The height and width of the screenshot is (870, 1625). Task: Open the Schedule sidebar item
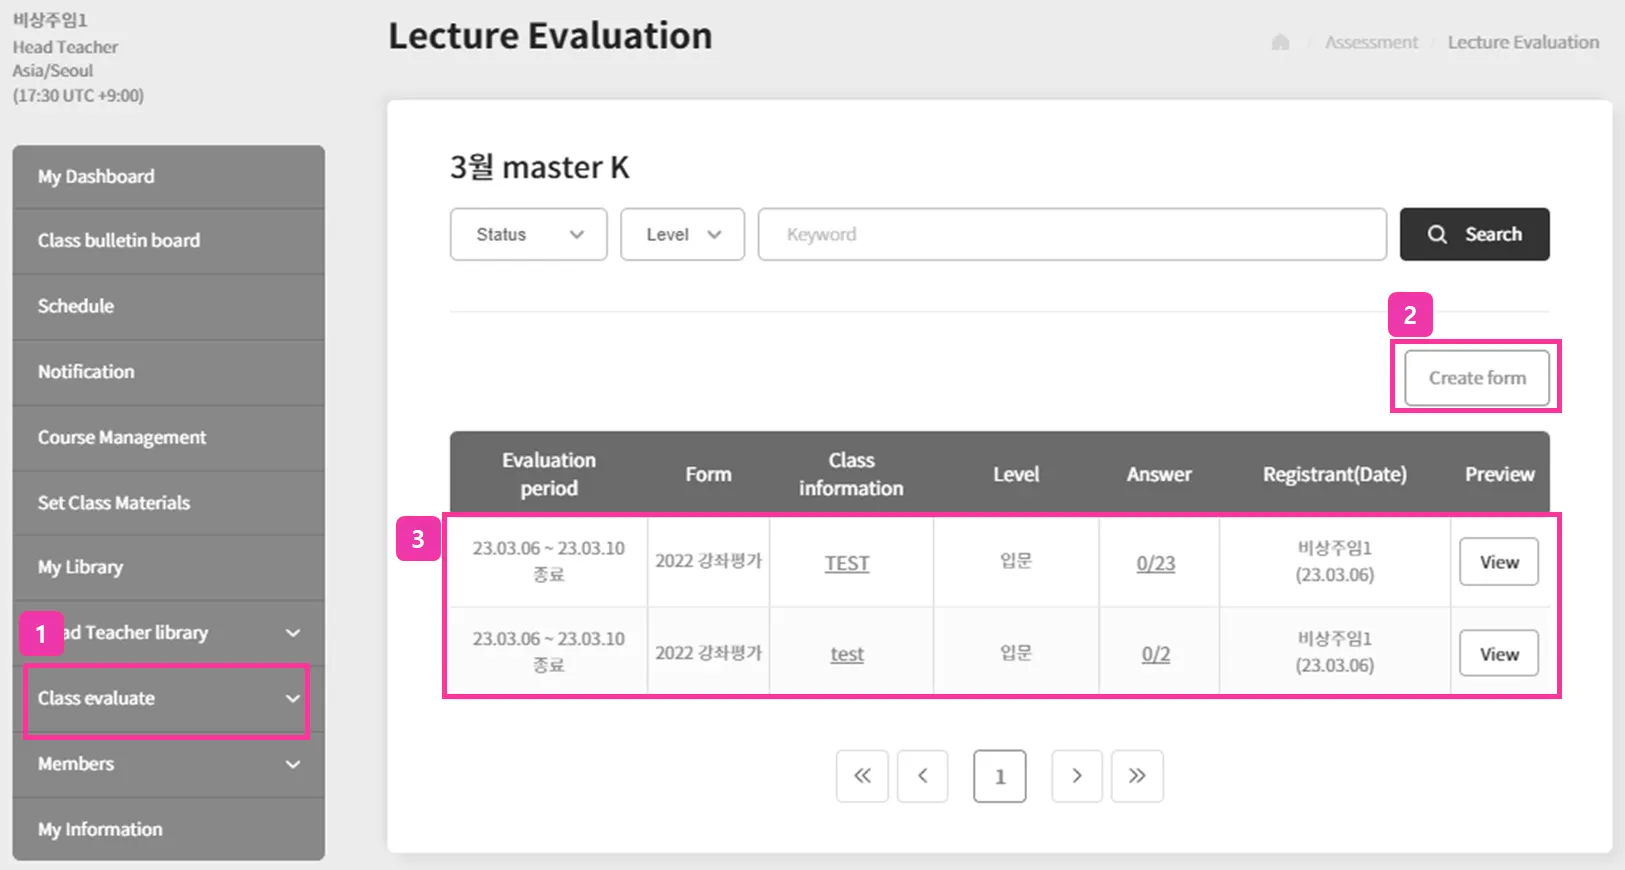(x=76, y=306)
